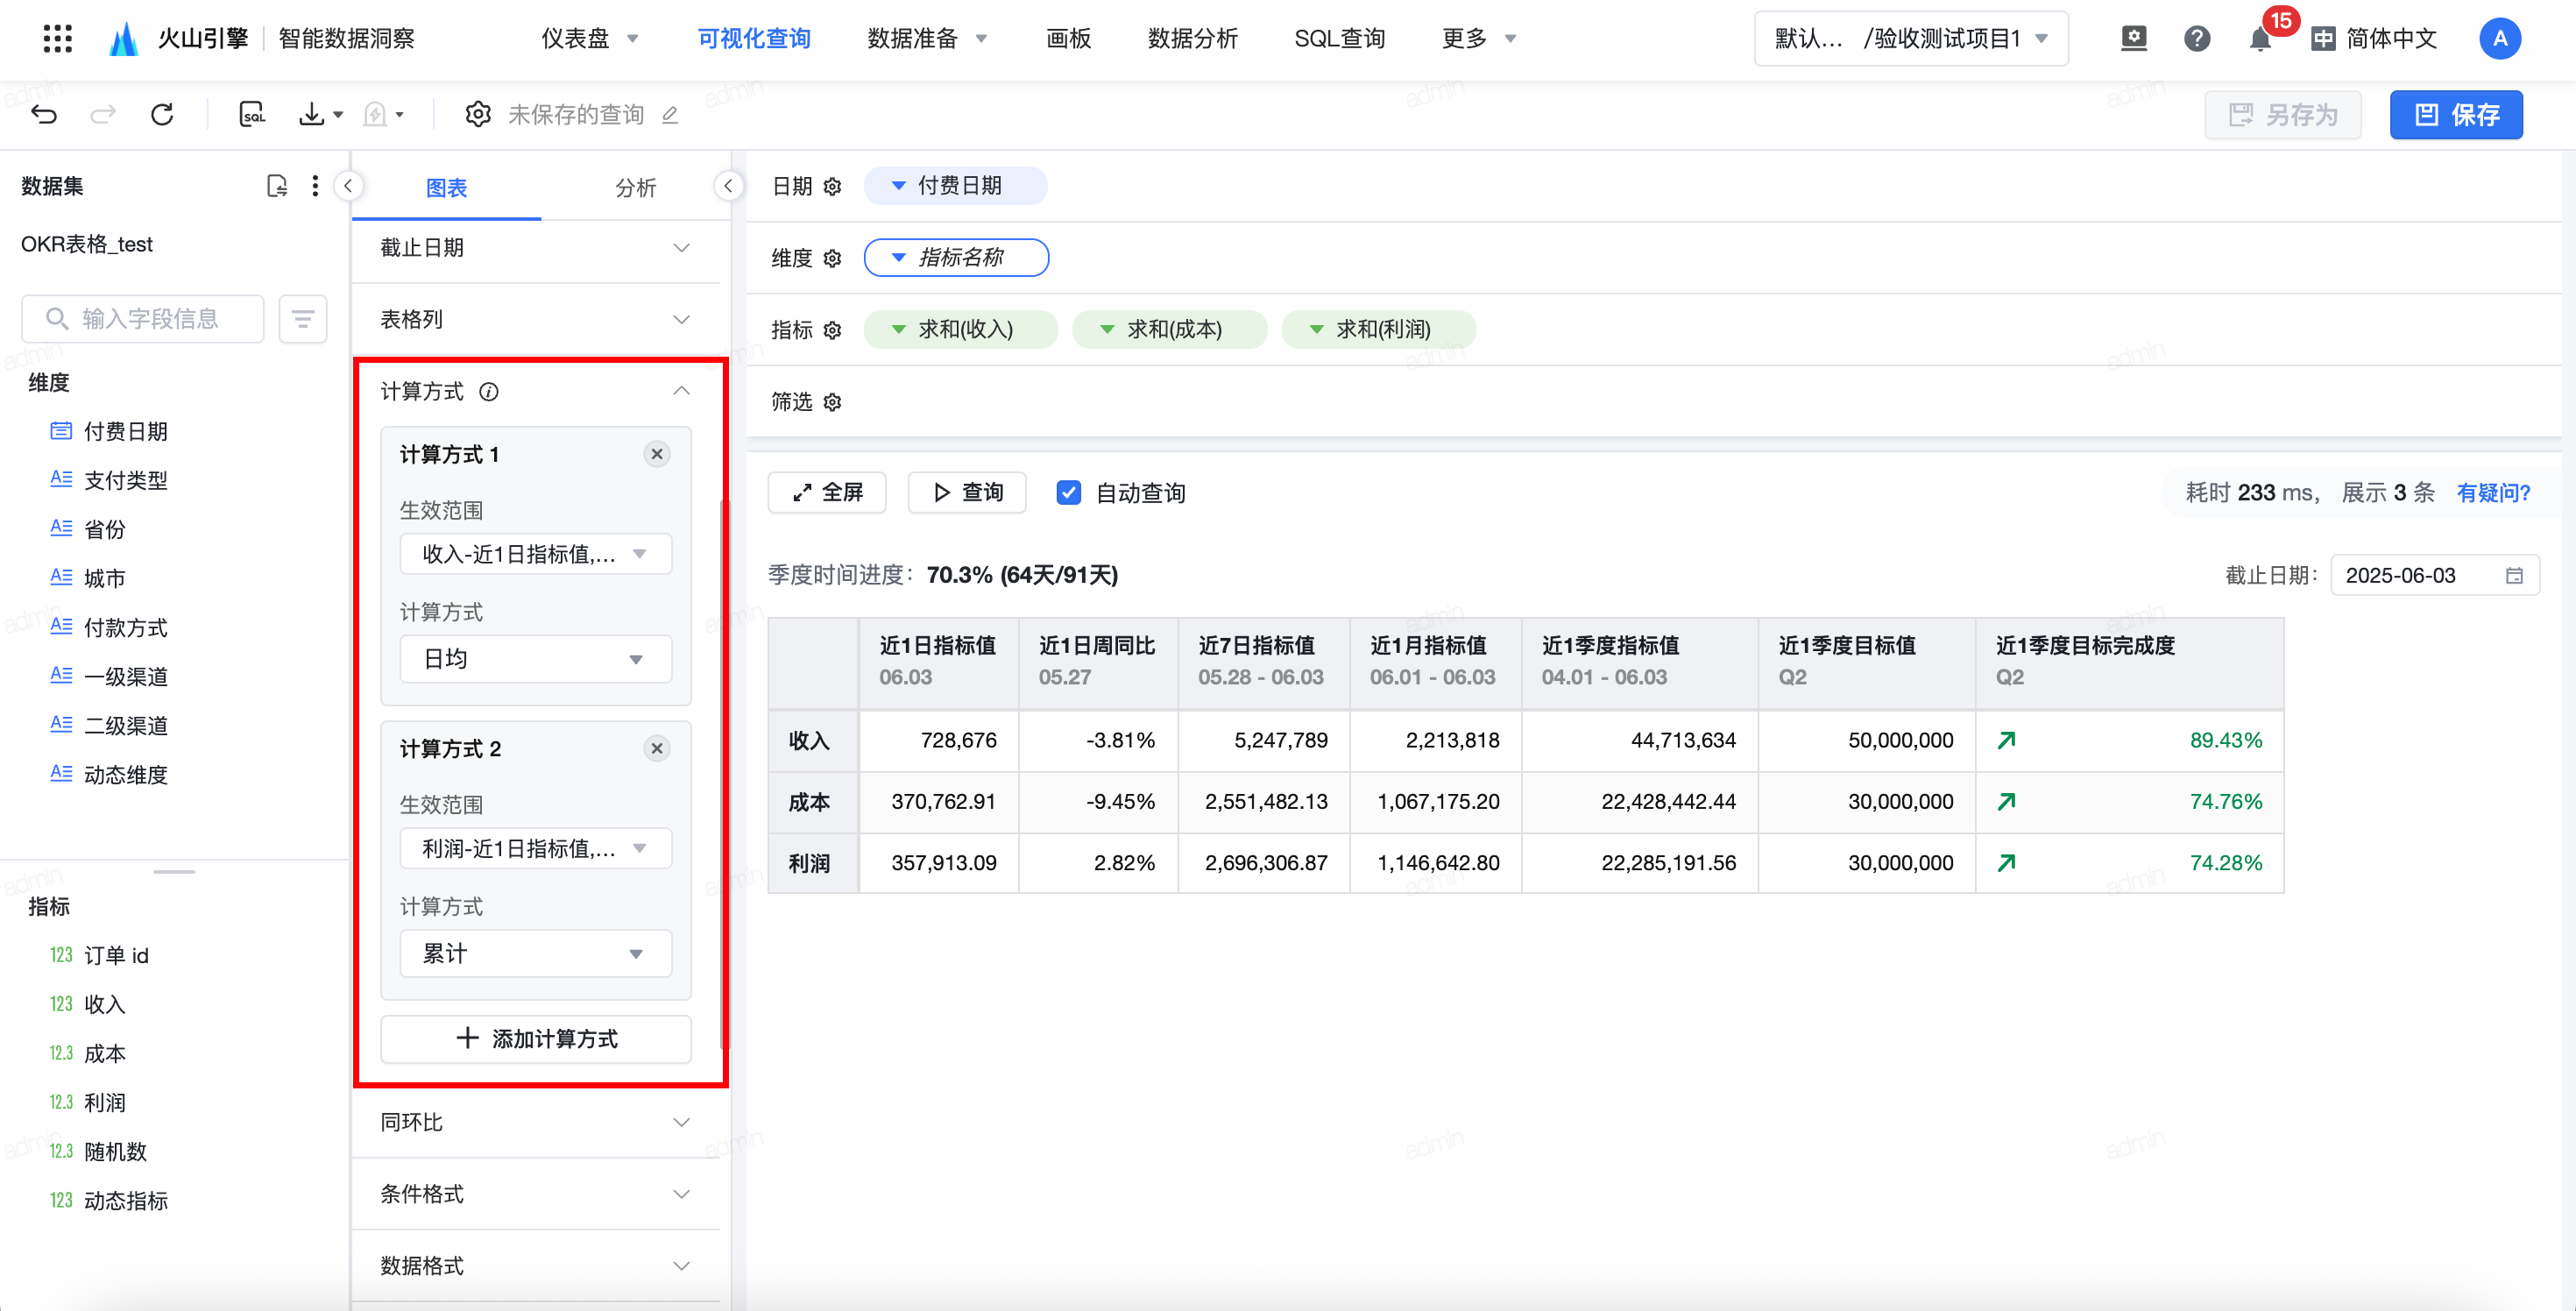Open 维度 settings gear
Viewport: 2576px width, 1311px height.
coord(833,258)
